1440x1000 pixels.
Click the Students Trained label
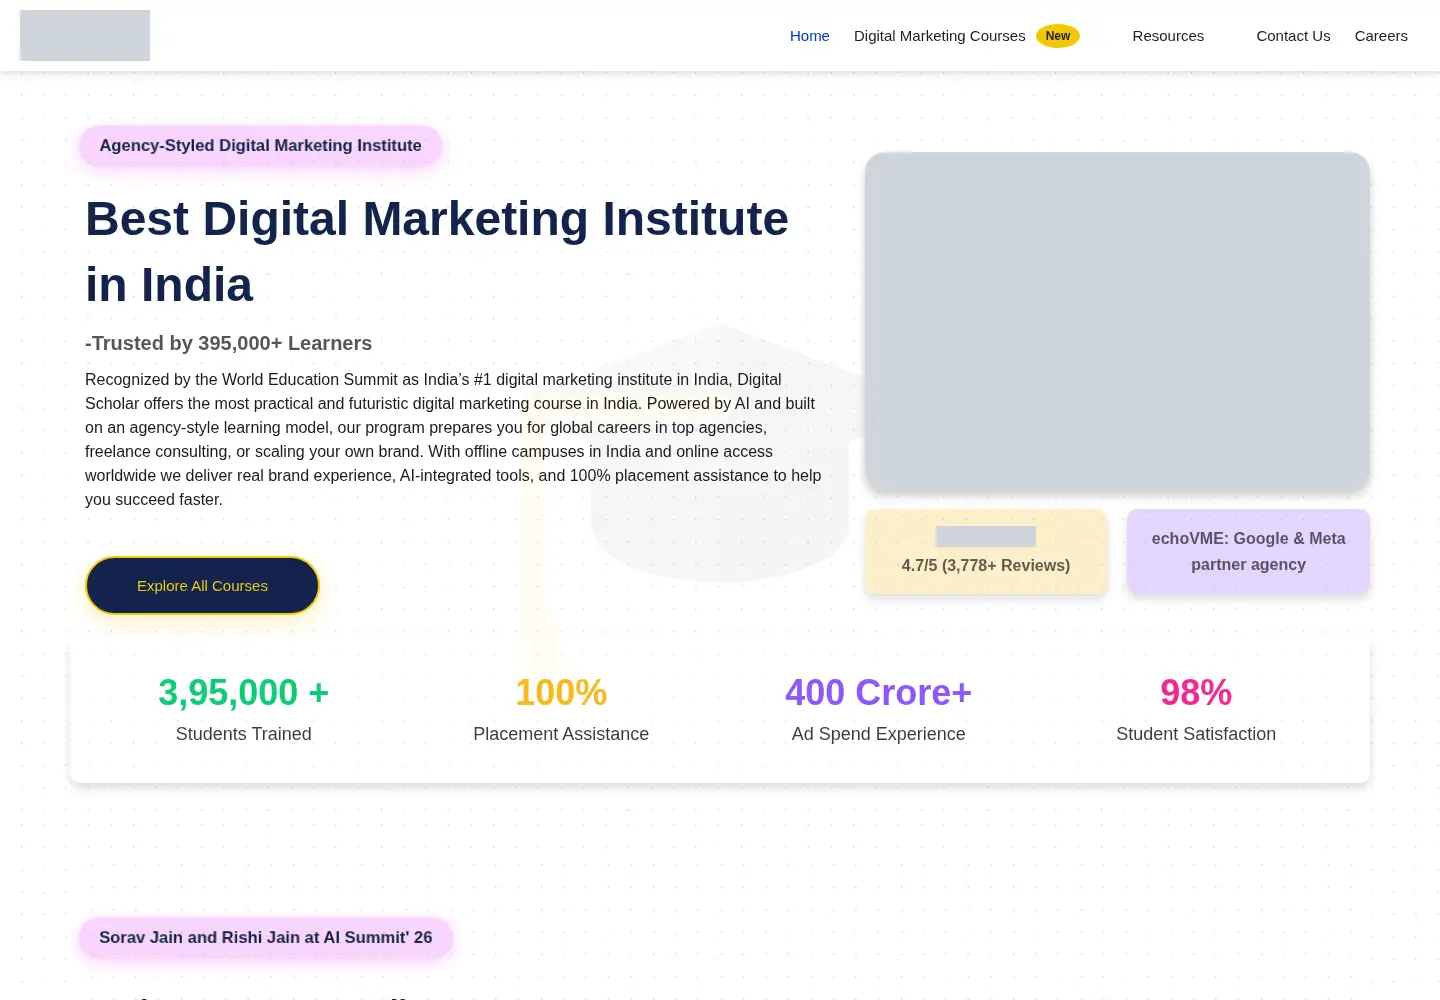(243, 734)
